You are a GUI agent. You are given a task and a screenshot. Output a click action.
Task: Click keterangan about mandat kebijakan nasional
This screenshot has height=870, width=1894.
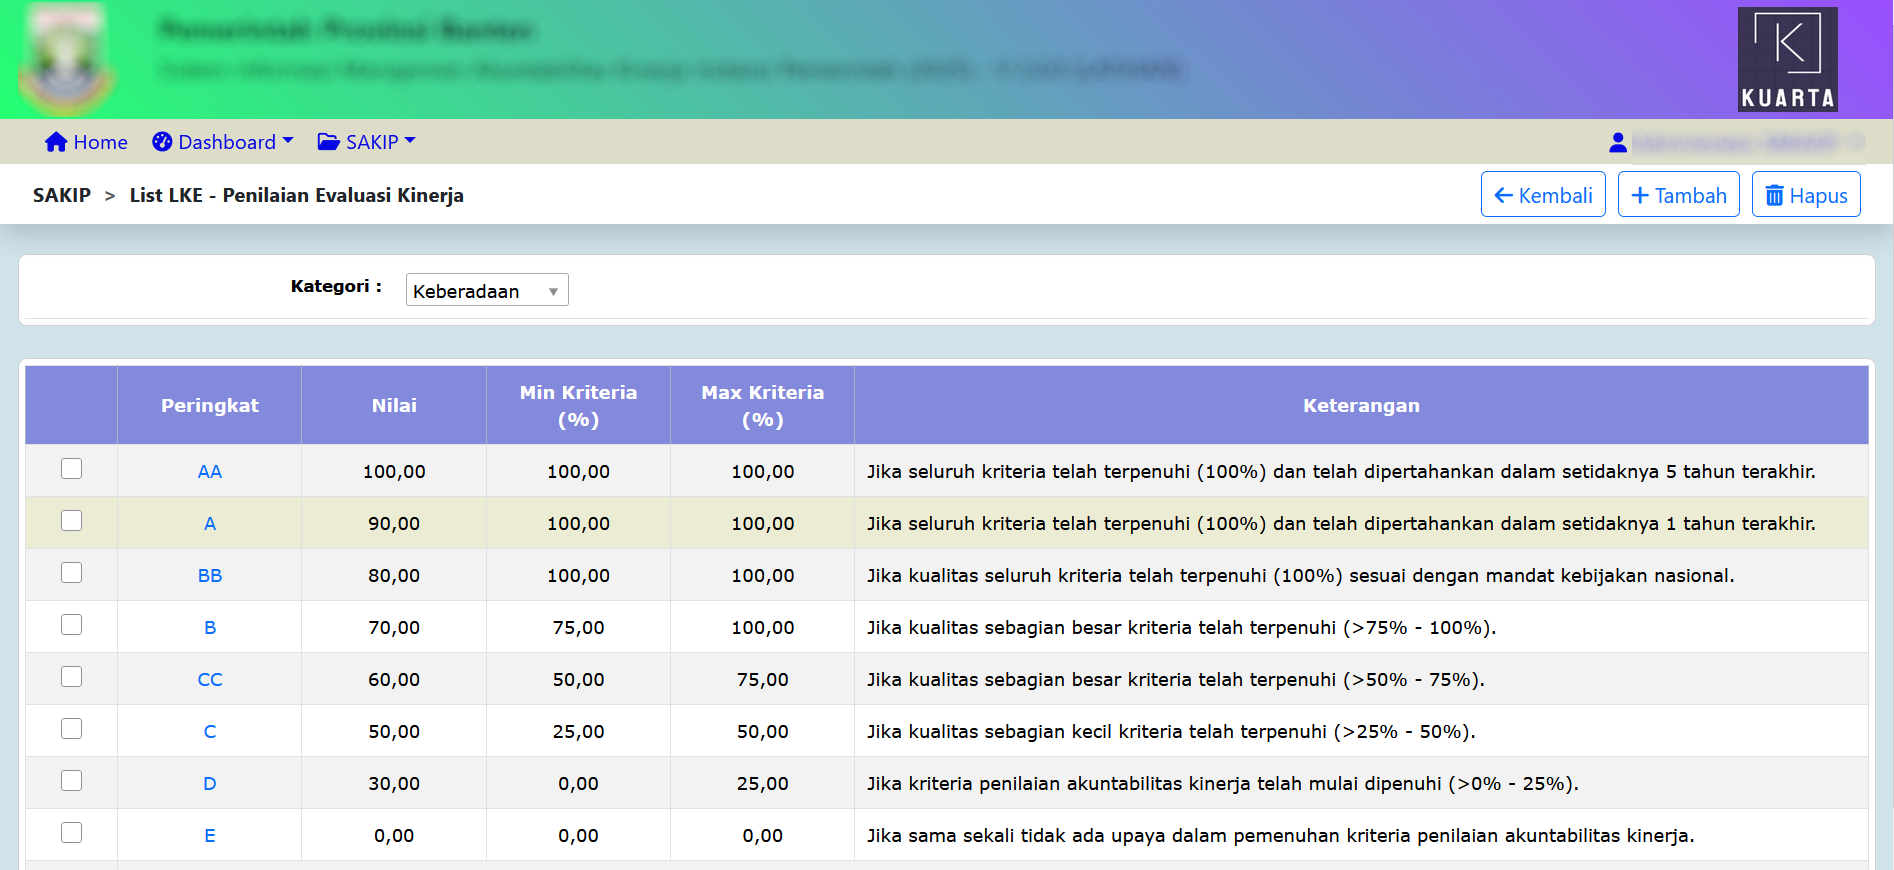click(x=1300, y=576)
